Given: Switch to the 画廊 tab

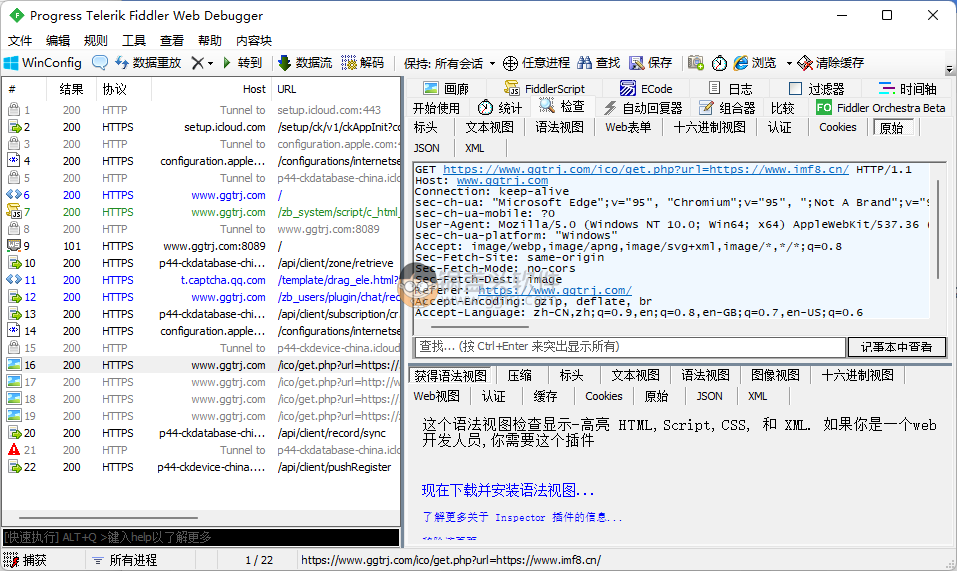Looking at the screenshot, I should click(446, 89).
